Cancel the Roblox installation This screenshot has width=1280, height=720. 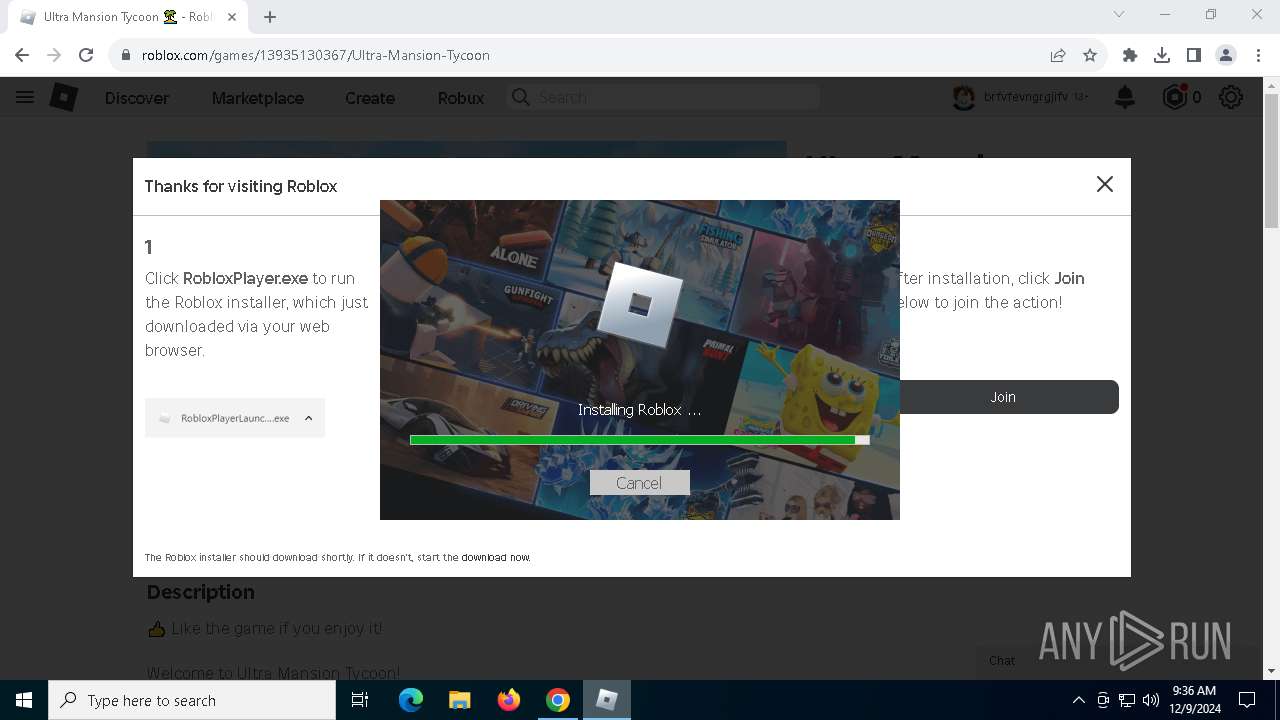639,483
